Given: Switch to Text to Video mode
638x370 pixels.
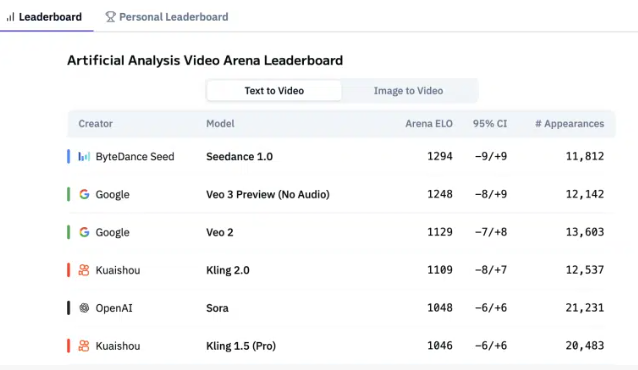Looking at the screenshot, I should 274,90.
